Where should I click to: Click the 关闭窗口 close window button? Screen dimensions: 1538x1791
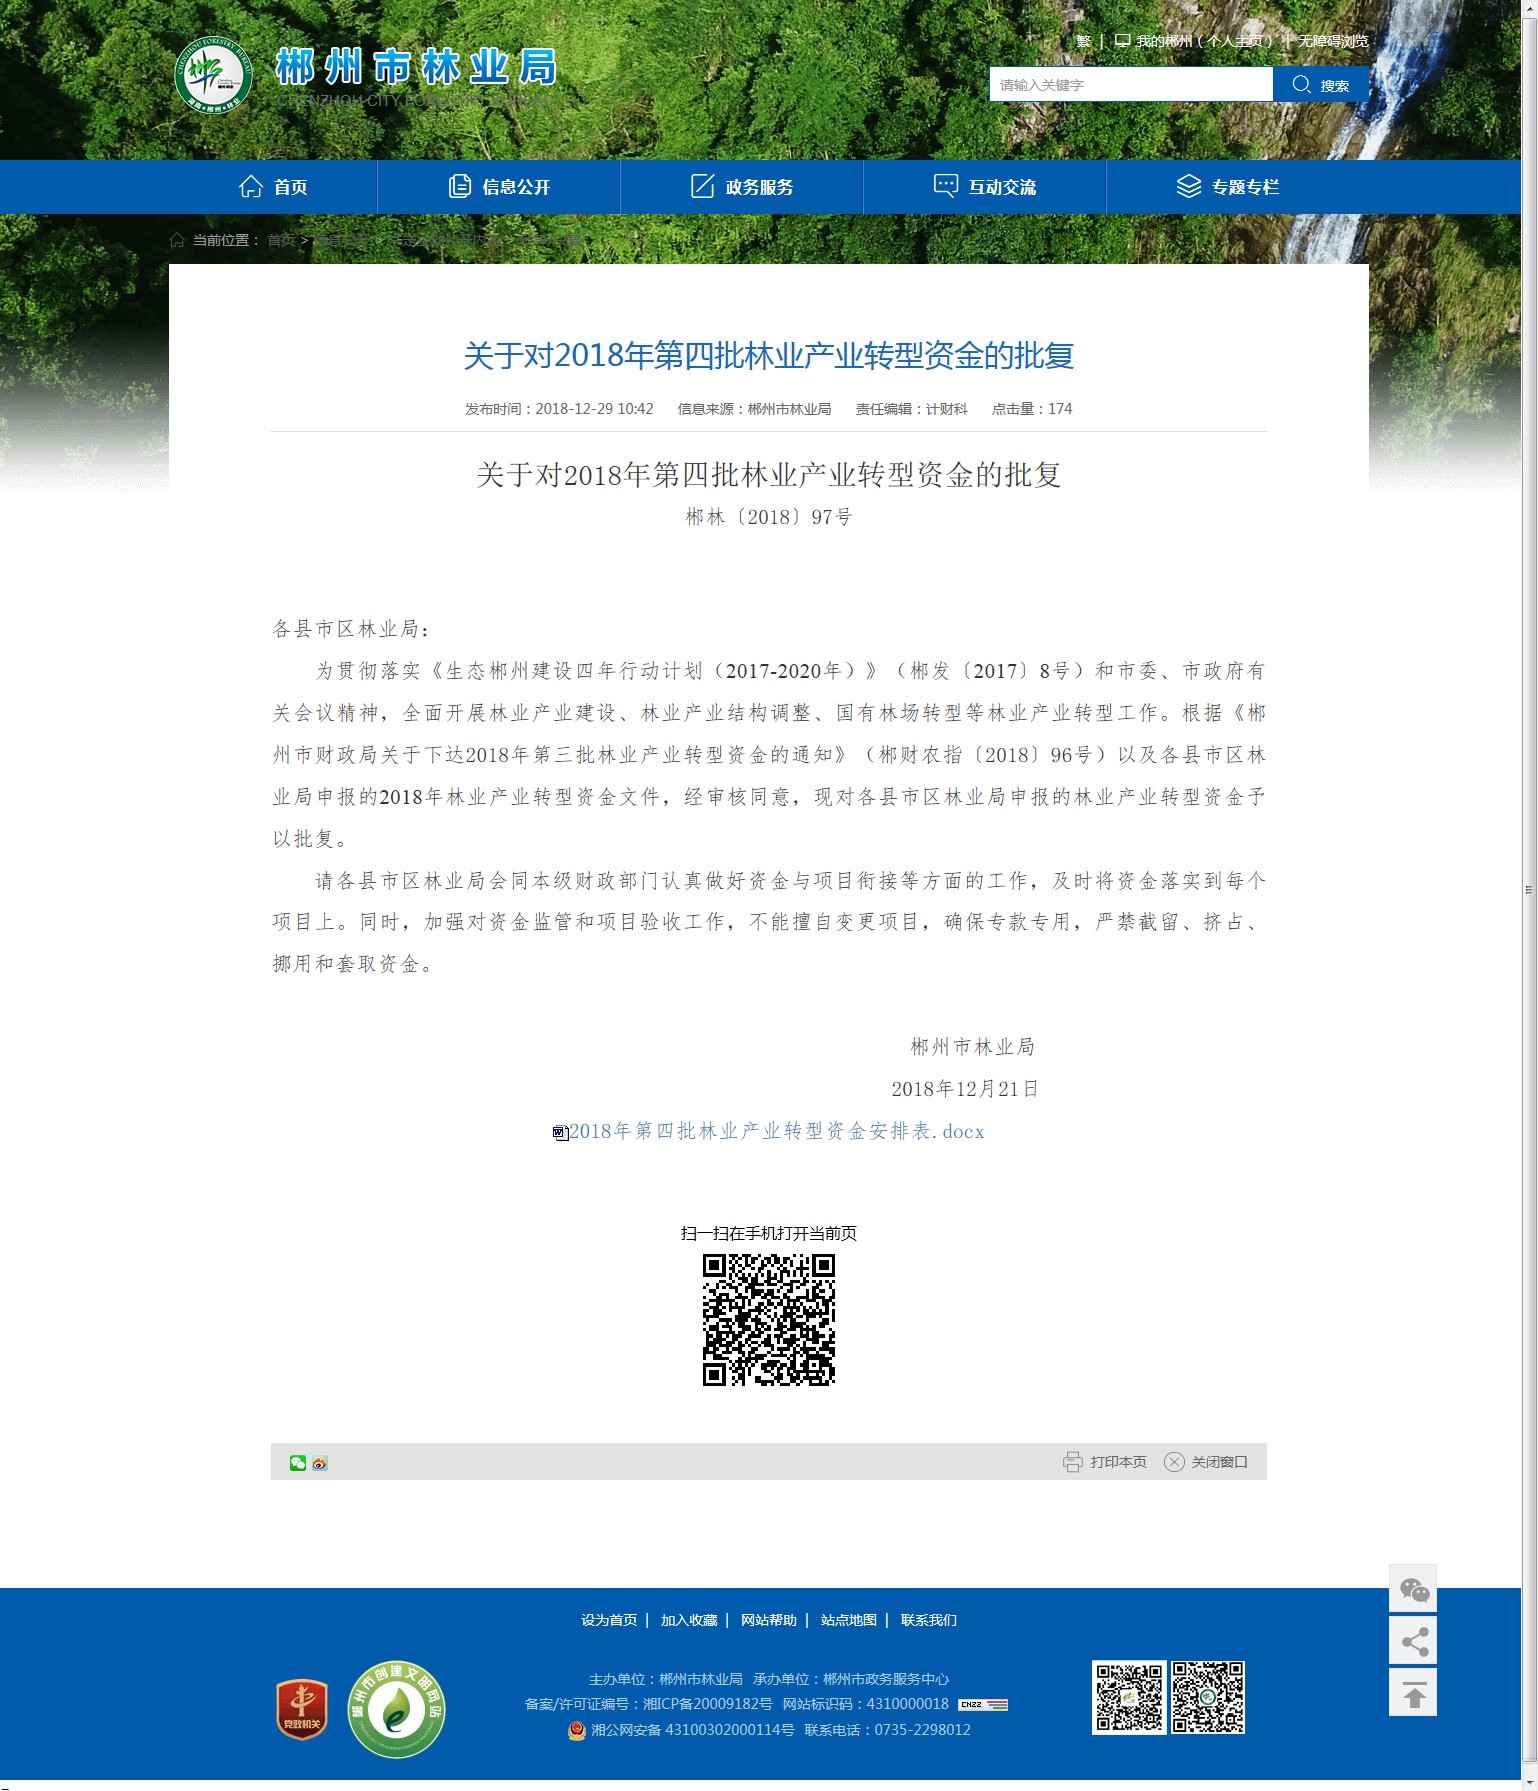pos(1206,1462)
